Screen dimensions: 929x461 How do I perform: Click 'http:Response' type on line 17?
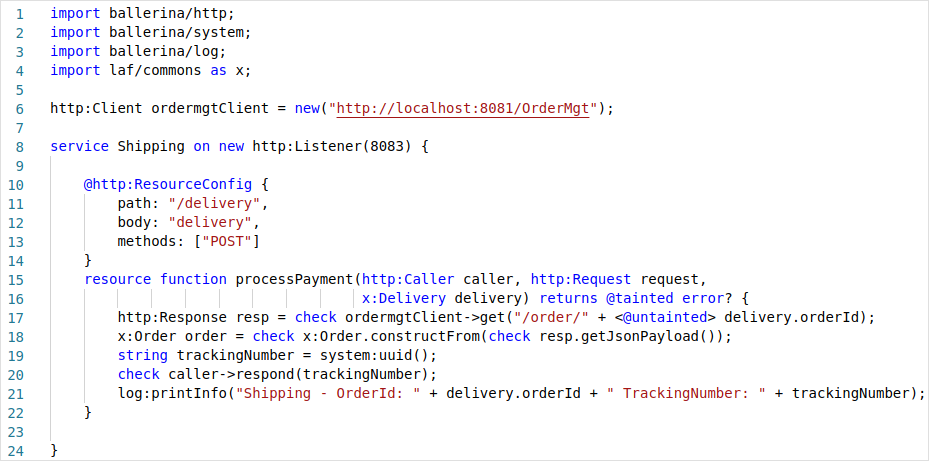172,317
